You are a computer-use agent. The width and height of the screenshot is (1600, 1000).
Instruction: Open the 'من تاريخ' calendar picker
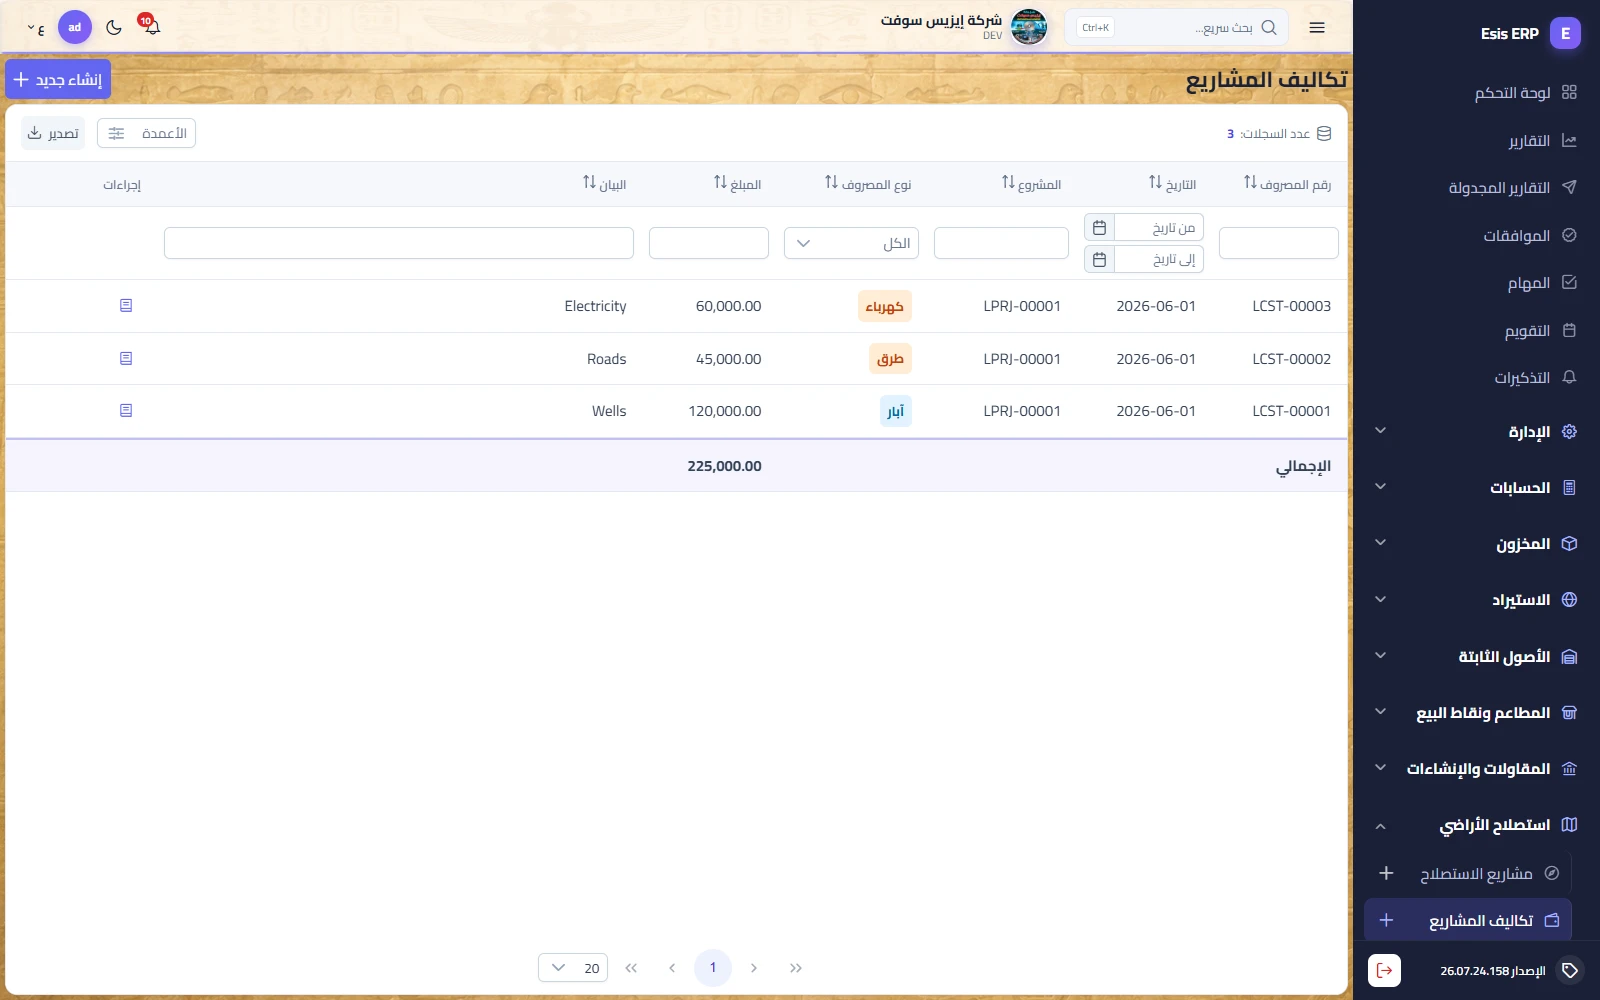(1099, 228)
